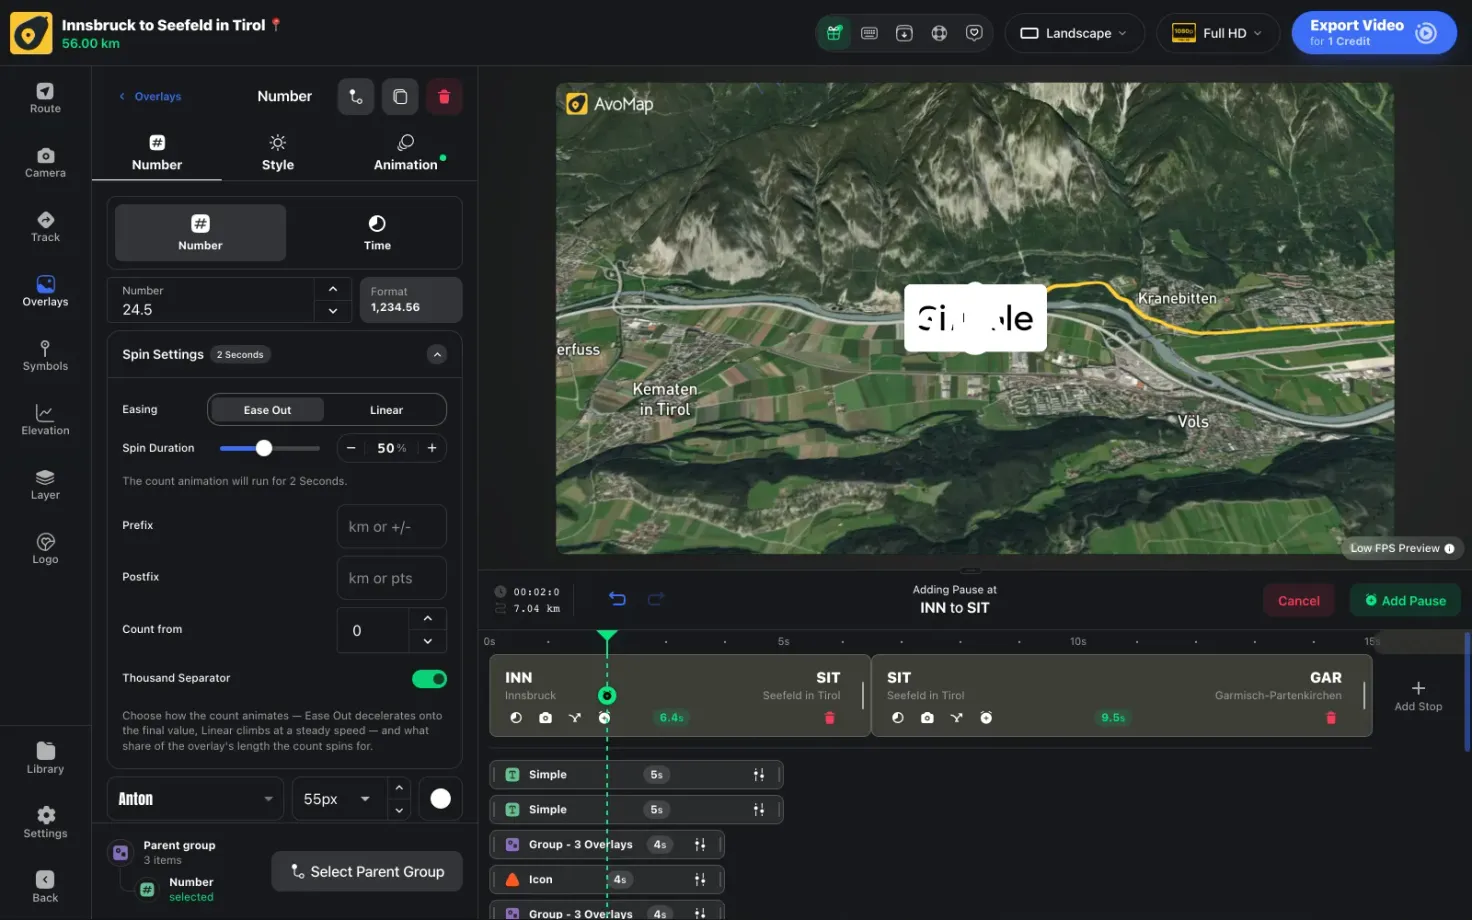Duplicate the Number overlay
This screenshot has height=920, width=1472.
[400, 97]
